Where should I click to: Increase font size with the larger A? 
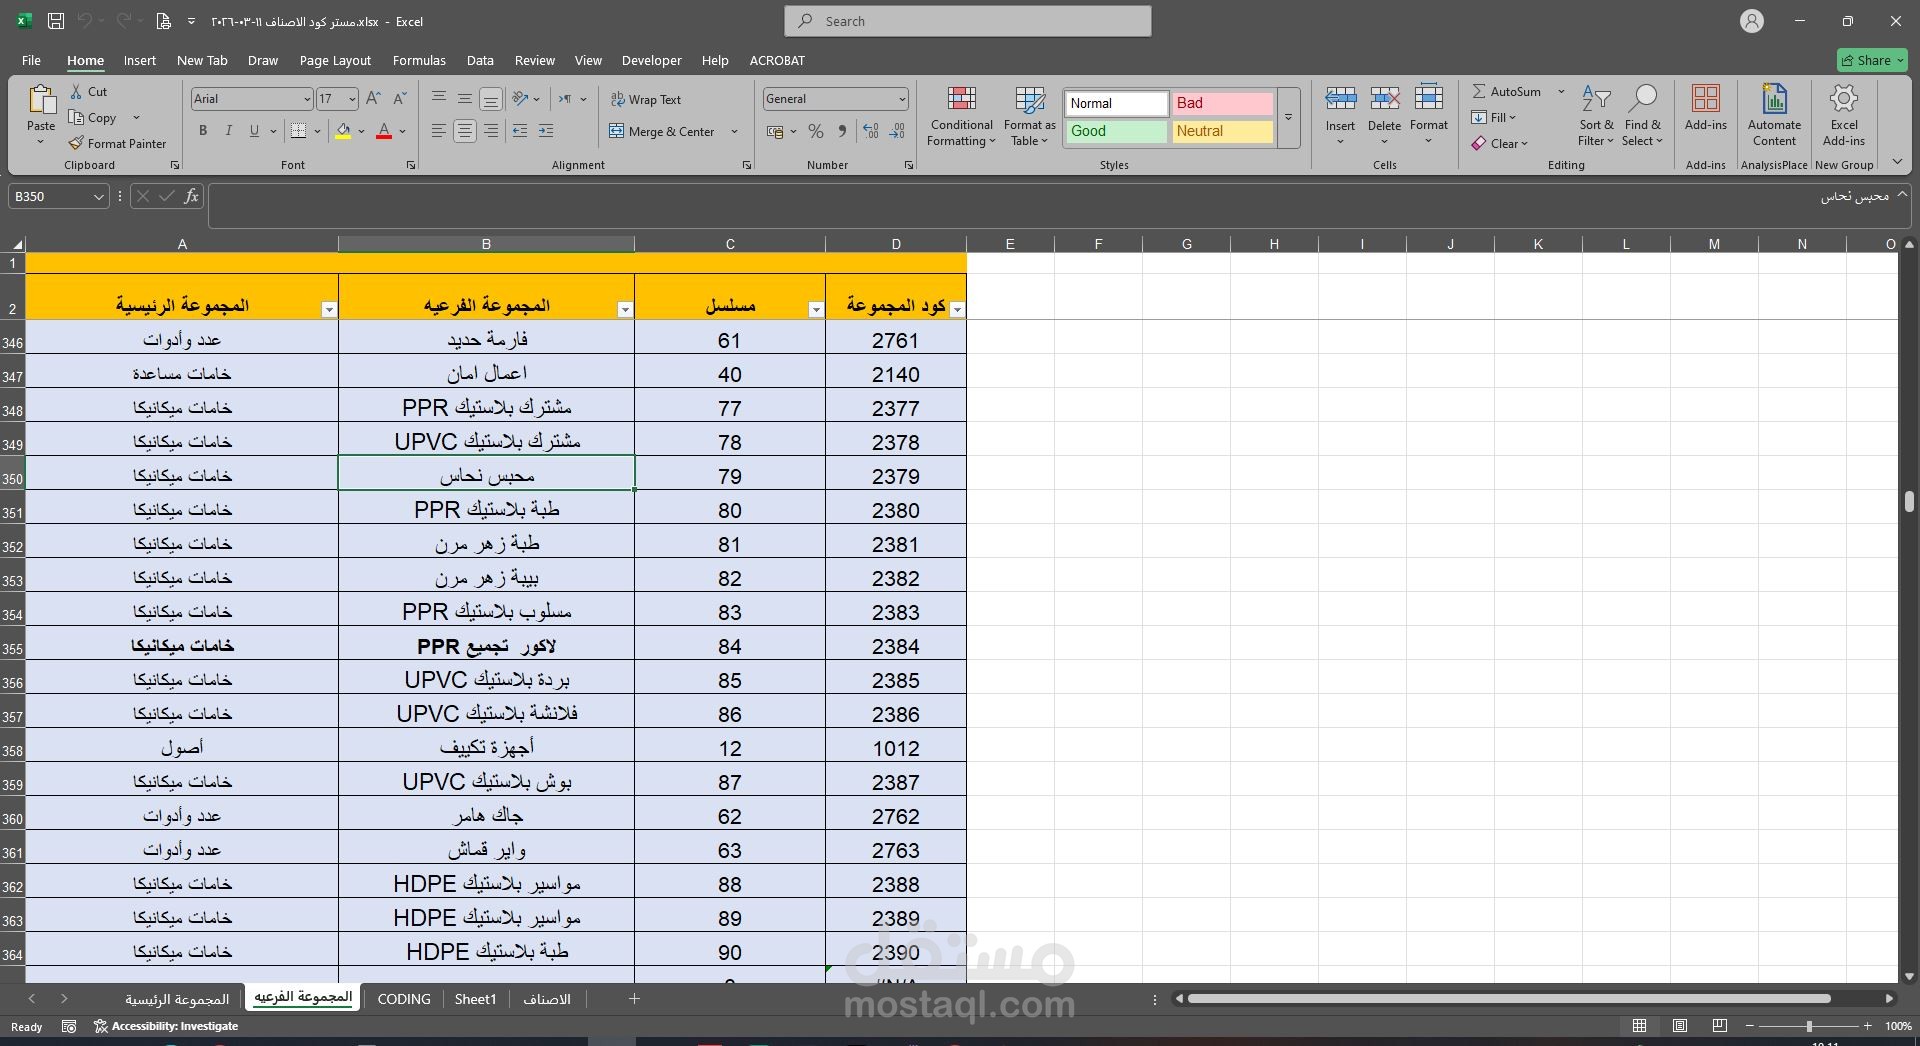373,98
